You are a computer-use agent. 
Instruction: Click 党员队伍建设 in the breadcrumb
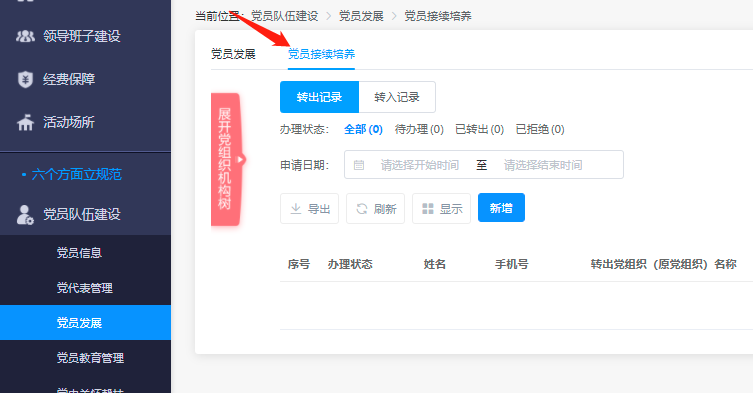[x=284, y=16]
